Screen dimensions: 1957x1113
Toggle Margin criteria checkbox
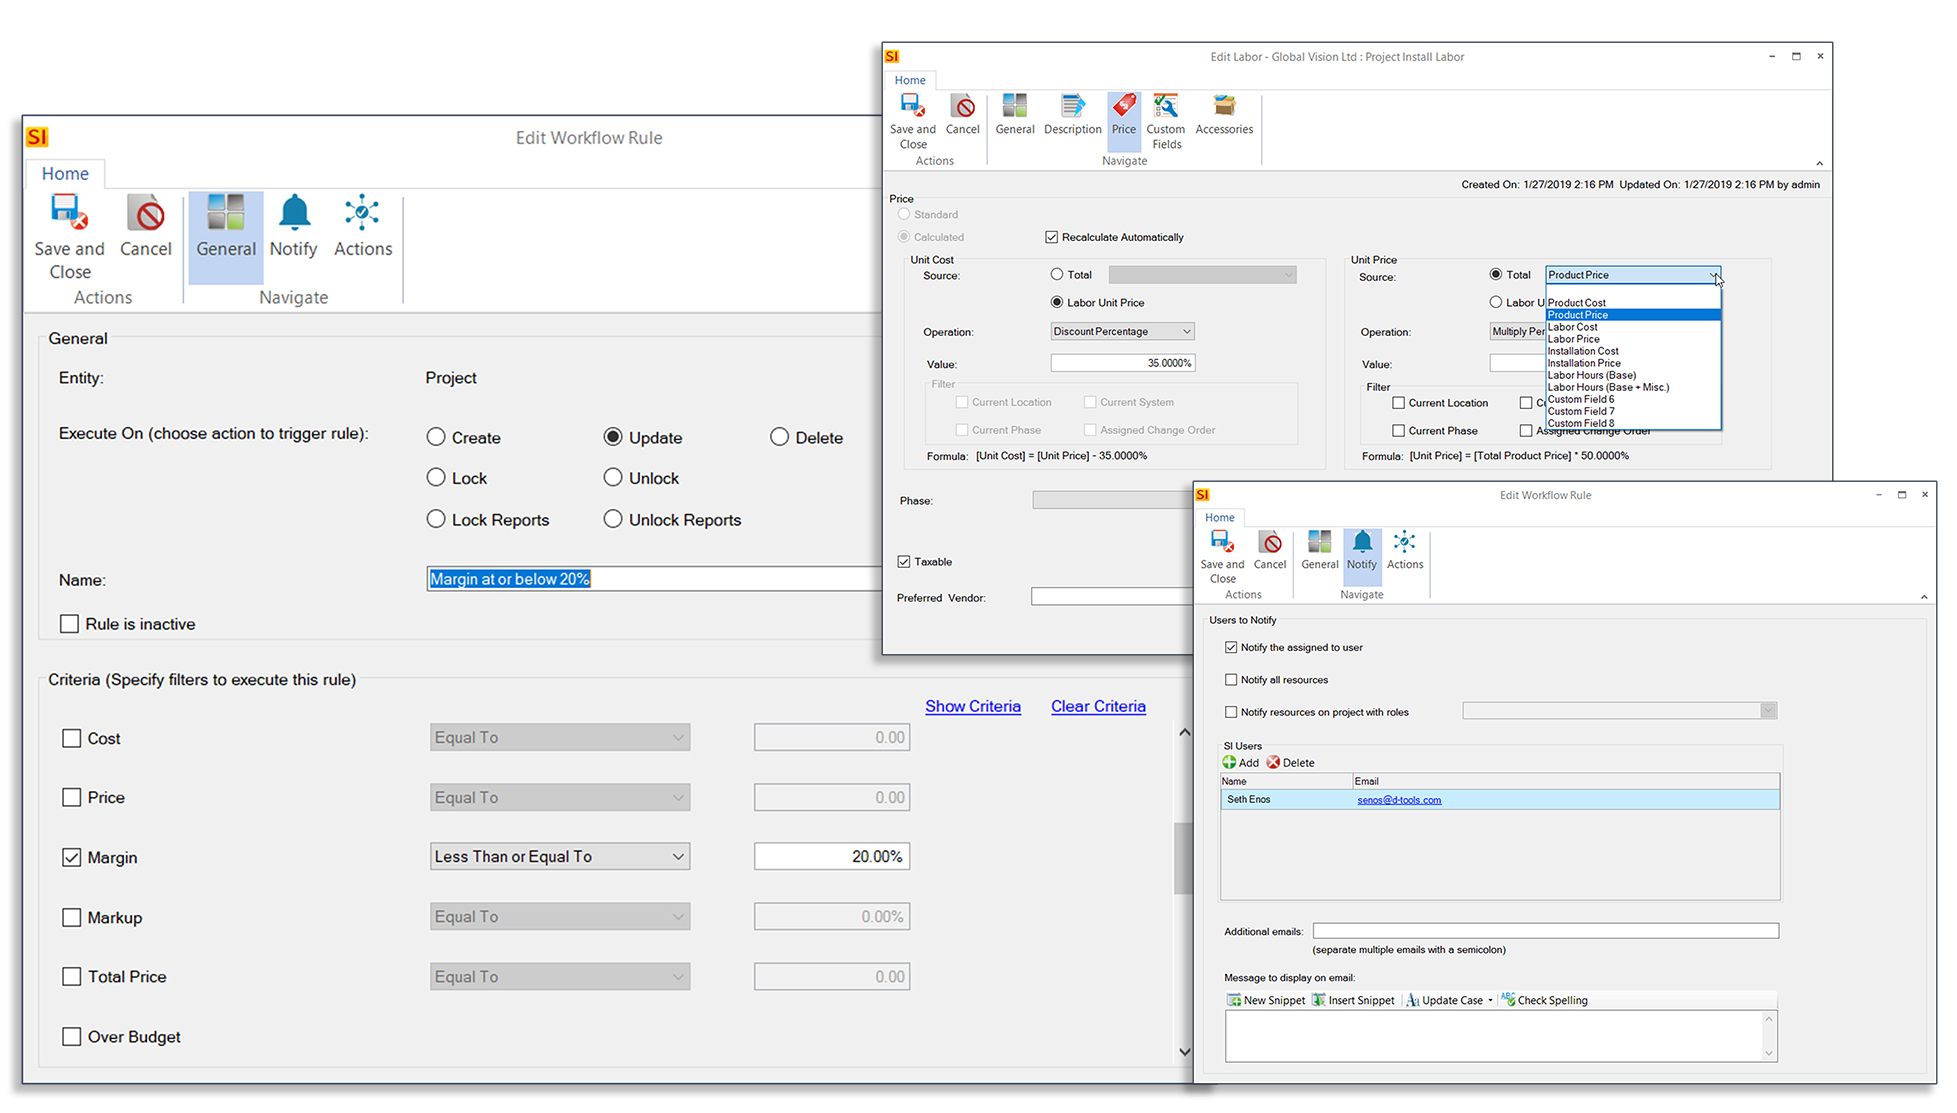71,857
